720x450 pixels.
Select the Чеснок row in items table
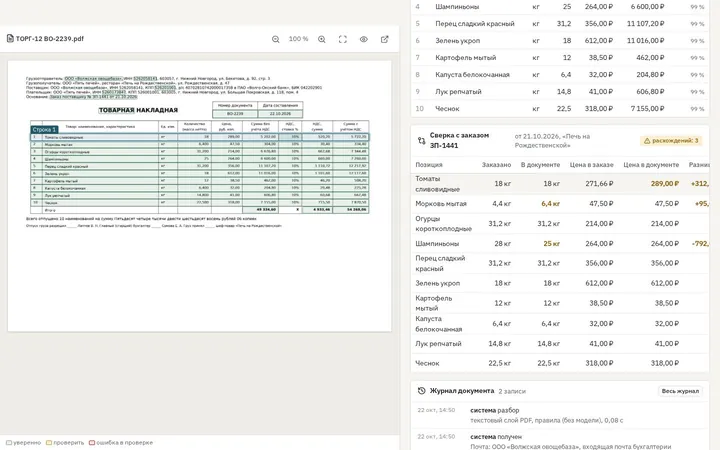click(560, 109)
